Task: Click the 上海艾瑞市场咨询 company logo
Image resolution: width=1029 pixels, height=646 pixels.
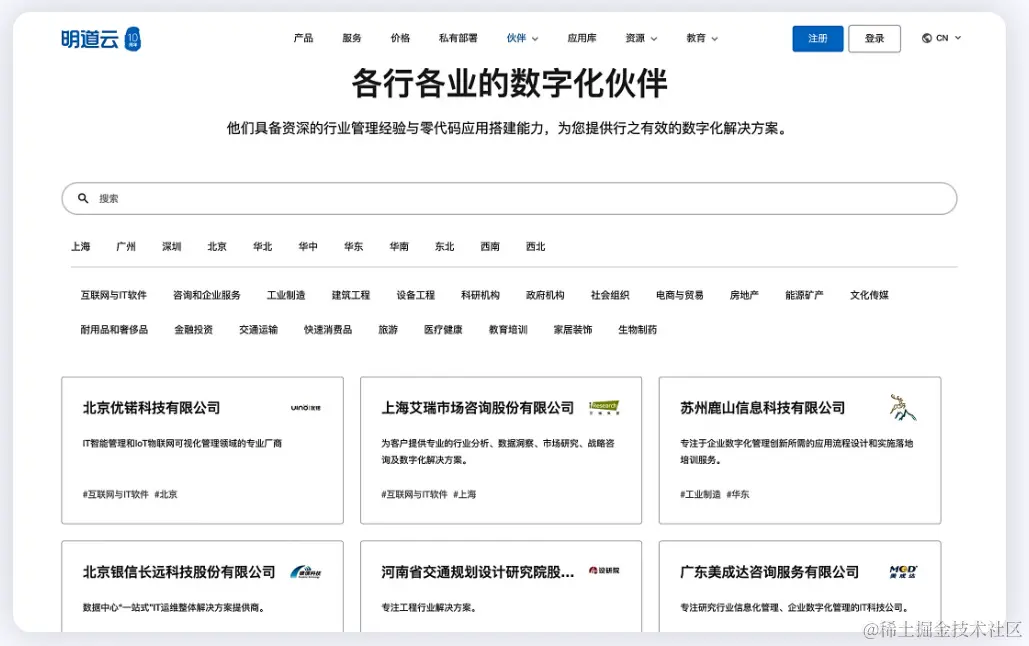Action: pos(604,407)
